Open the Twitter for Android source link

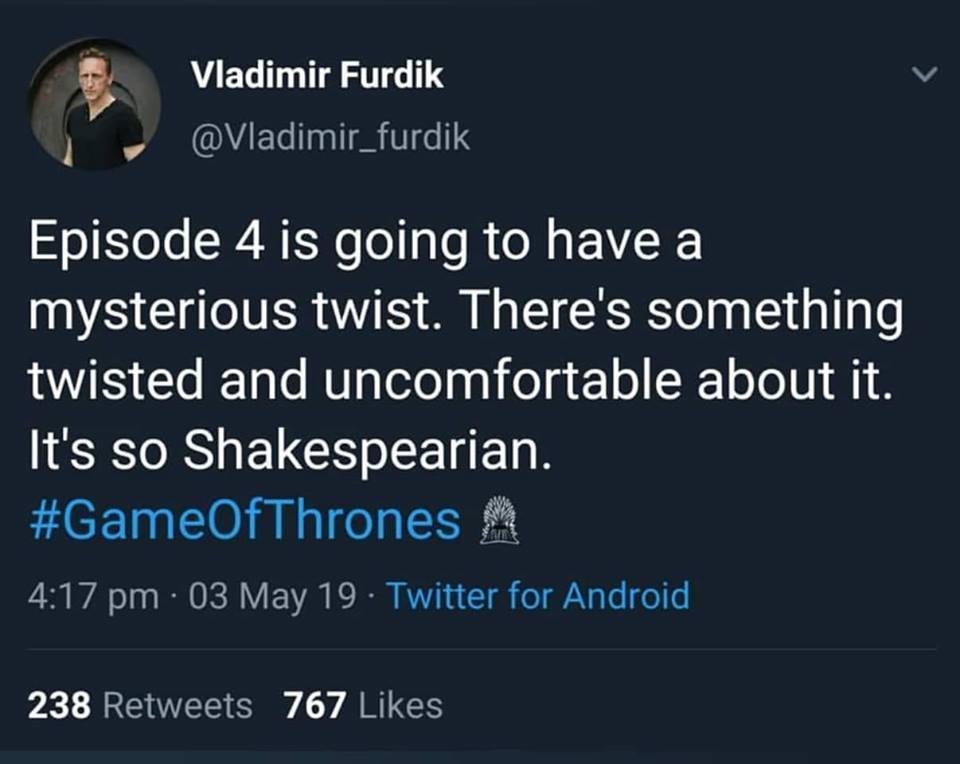tap(537, 596)
